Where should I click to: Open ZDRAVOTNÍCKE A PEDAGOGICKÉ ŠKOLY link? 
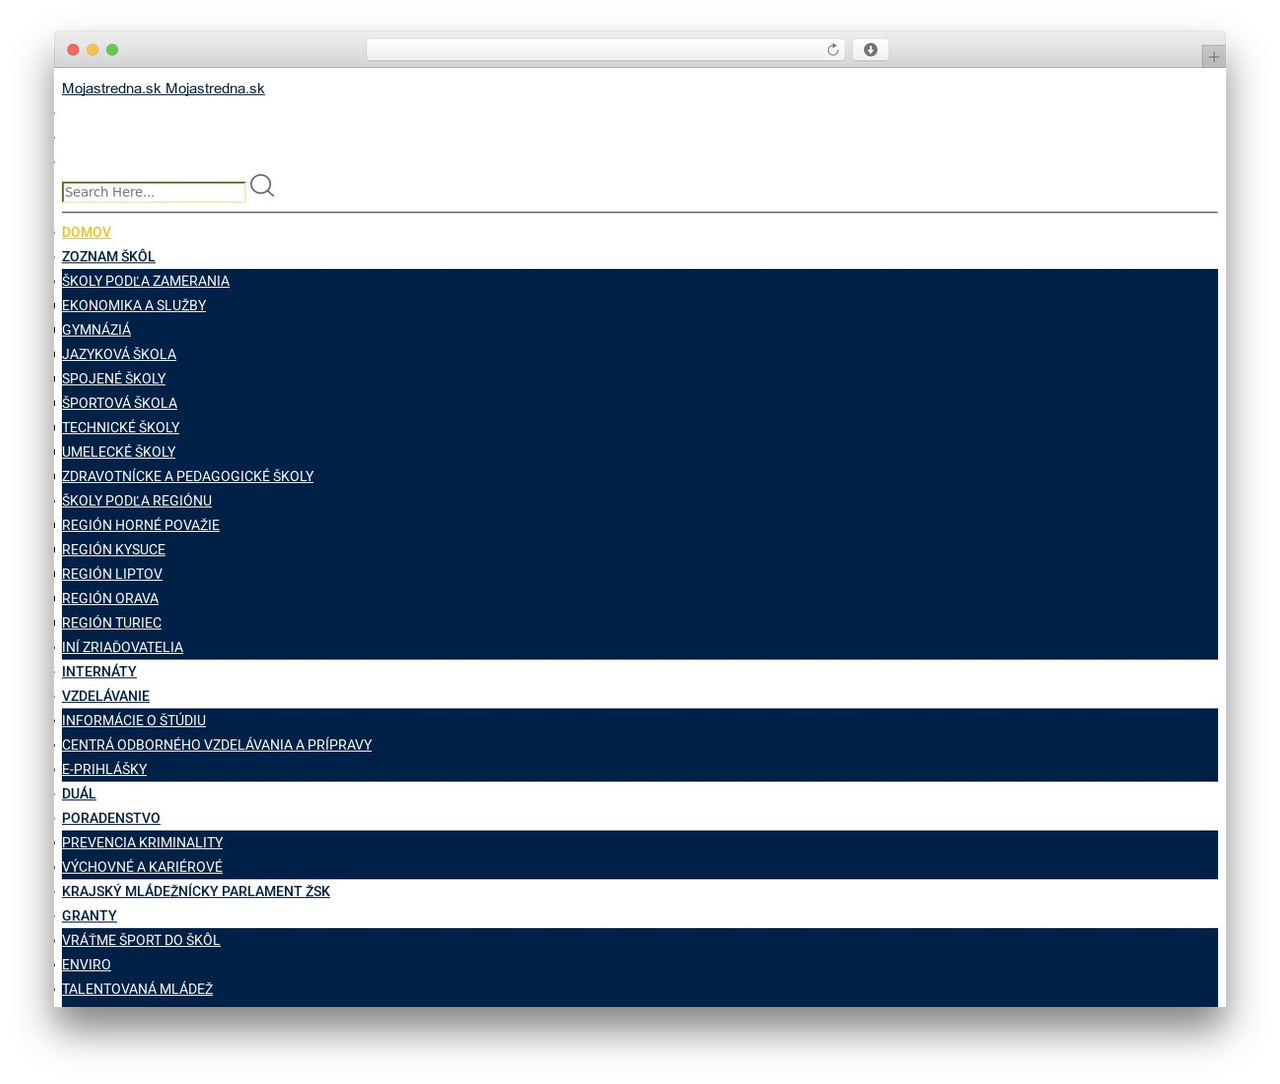188,476
